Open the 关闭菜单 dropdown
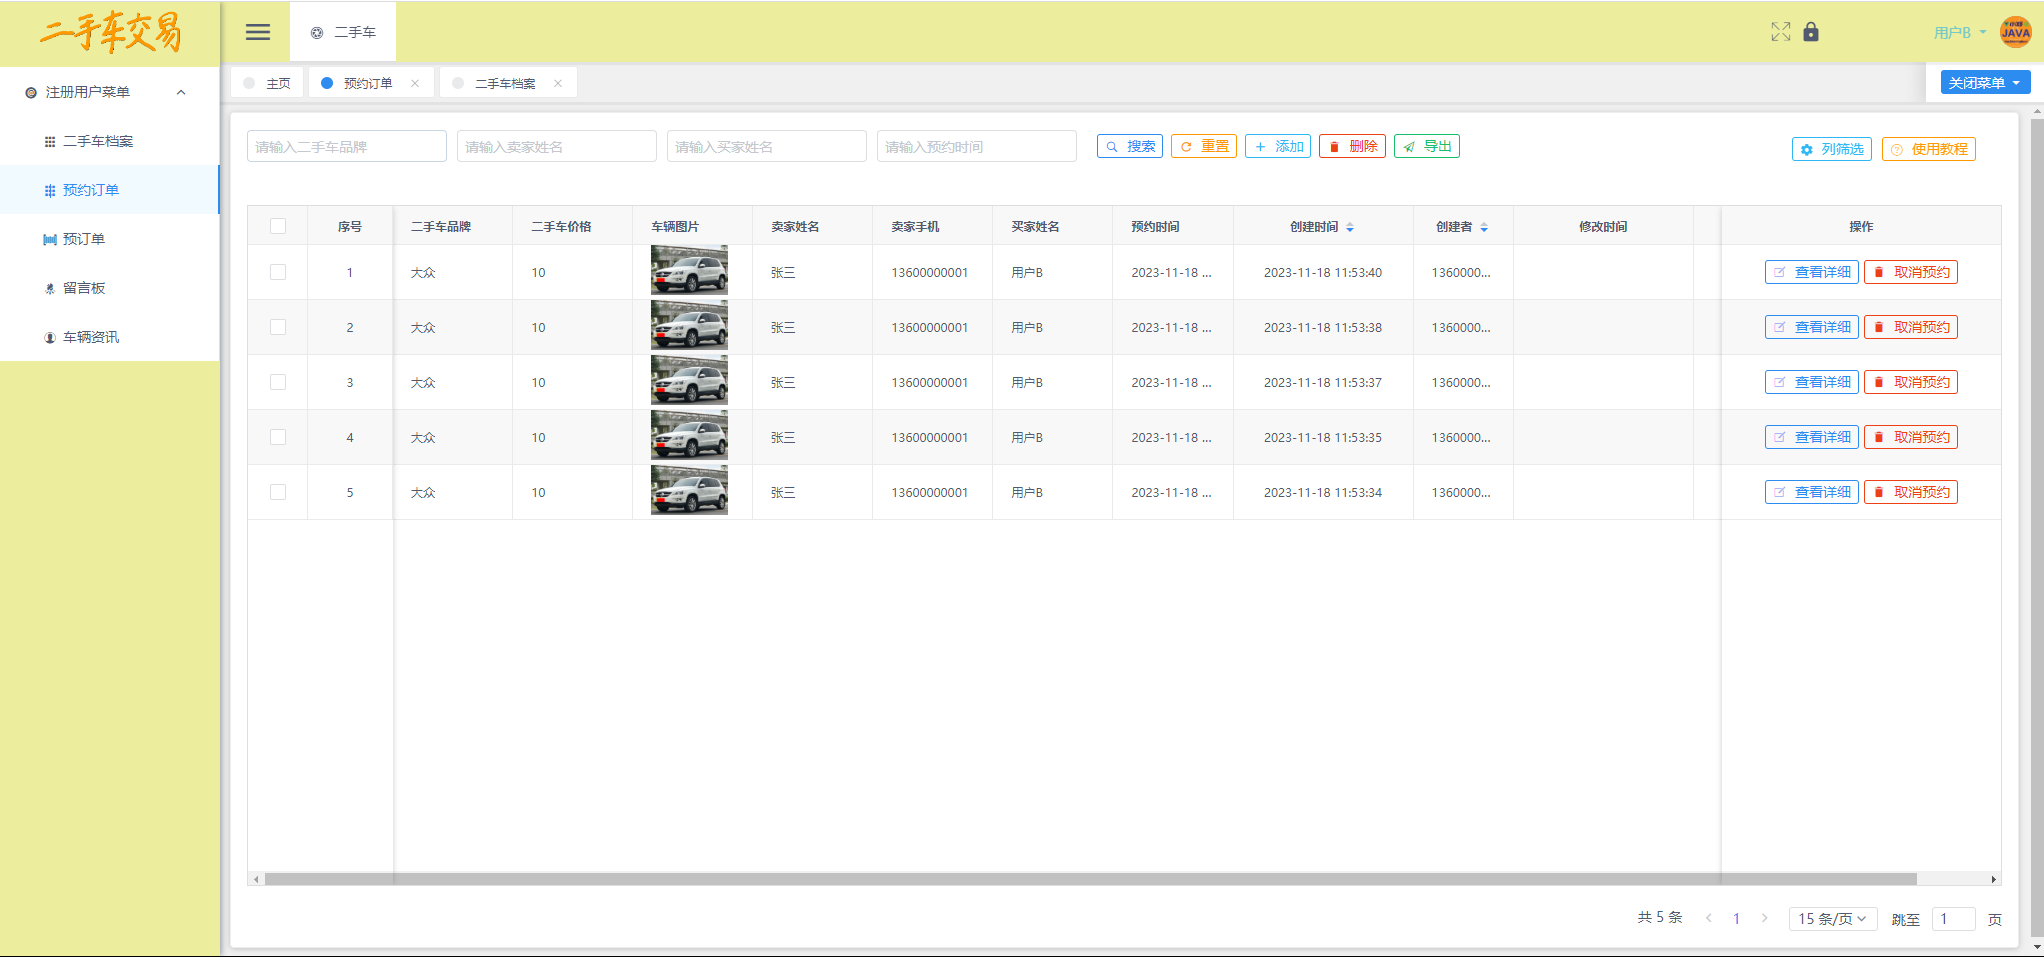The height and width of the screenshot is (957, 2044). click(x=1985, y=83)
